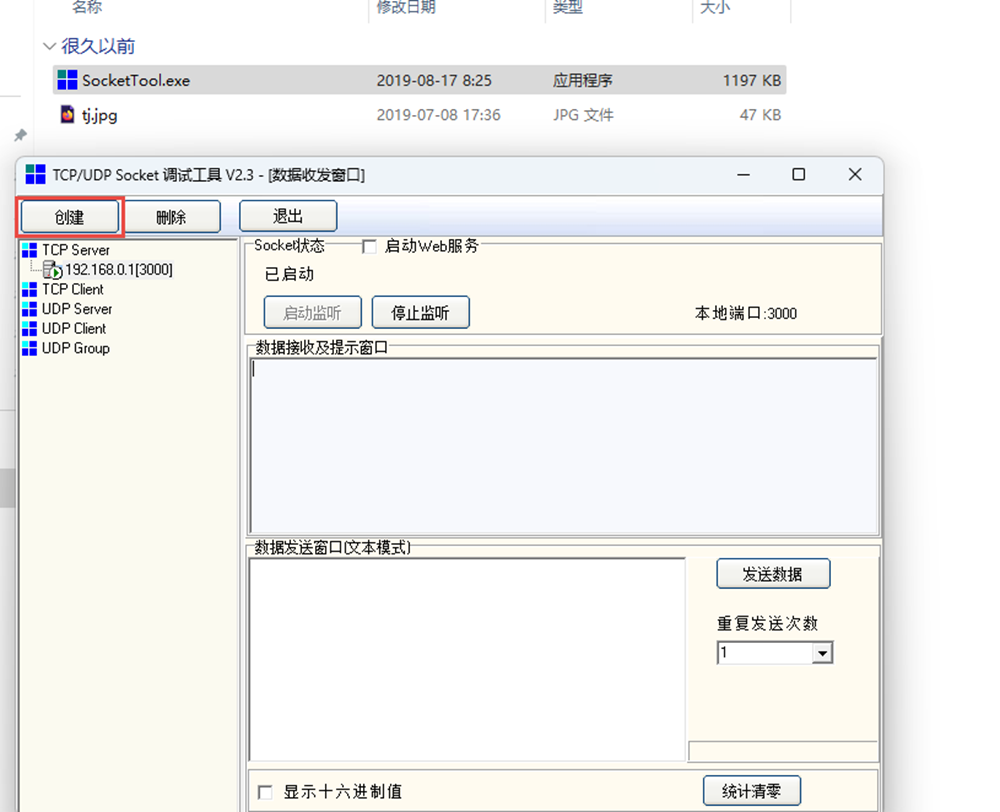Click the 退出 button
1000x812 pixels.
point(288,216)
